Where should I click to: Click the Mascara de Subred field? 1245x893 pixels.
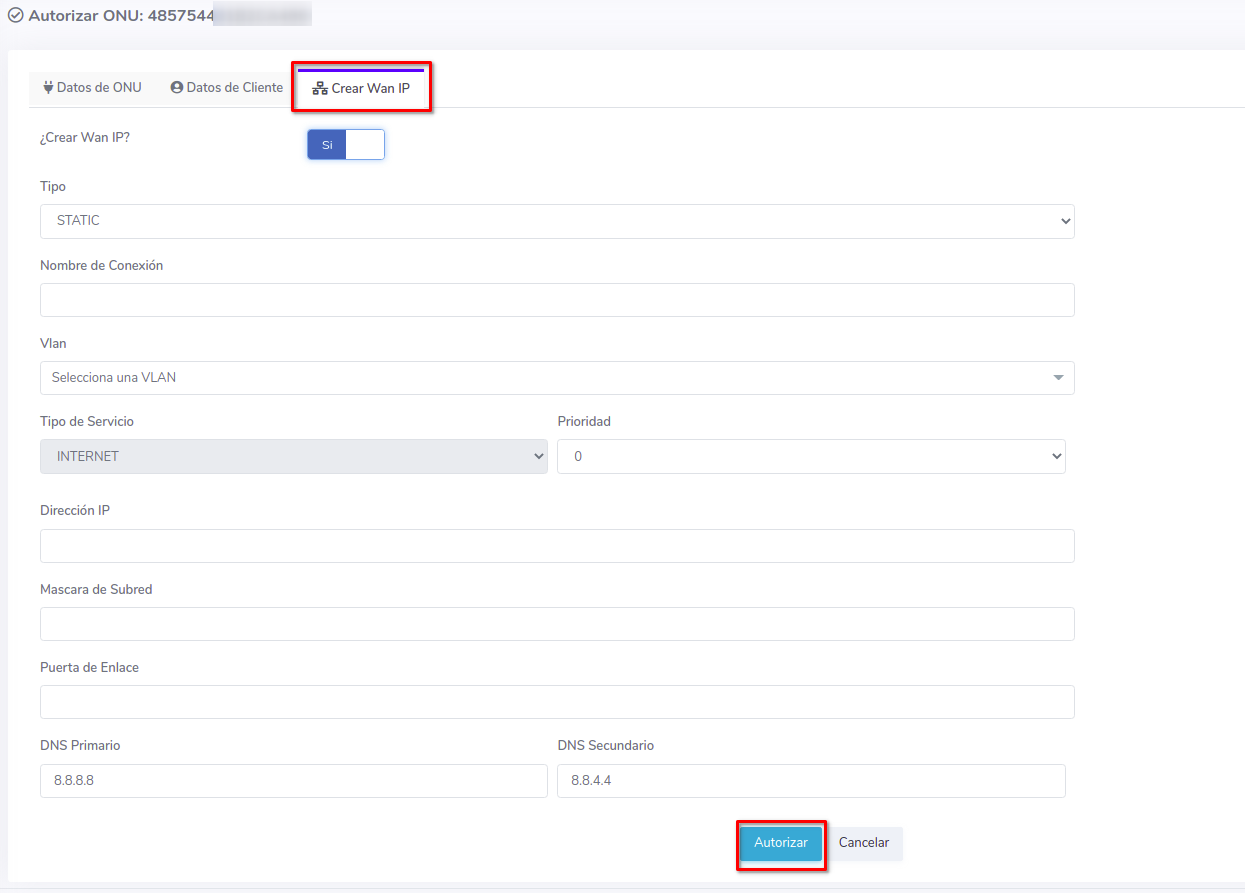point(557,624)
